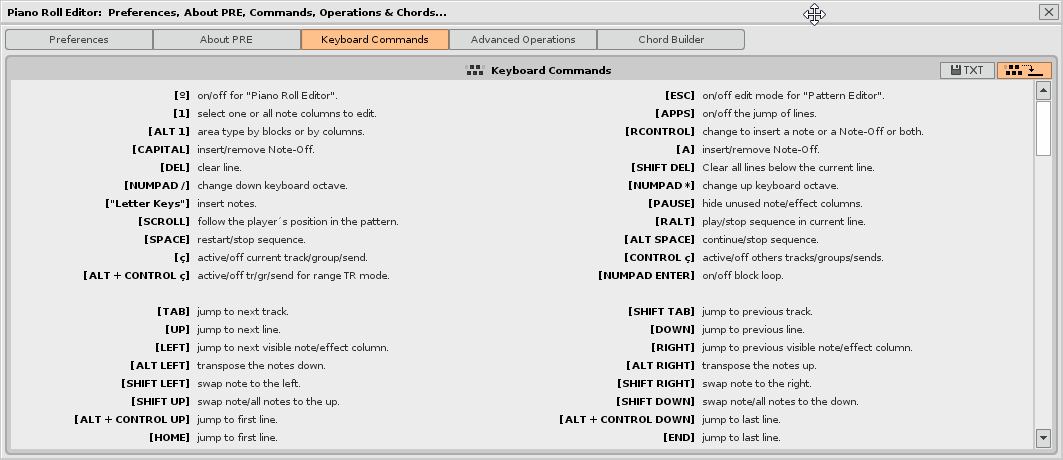This screenshot has width=1063, height=460.
Task: Click the keyboard icon beside Keyboard Commands heading
Action: pos(475,71)
